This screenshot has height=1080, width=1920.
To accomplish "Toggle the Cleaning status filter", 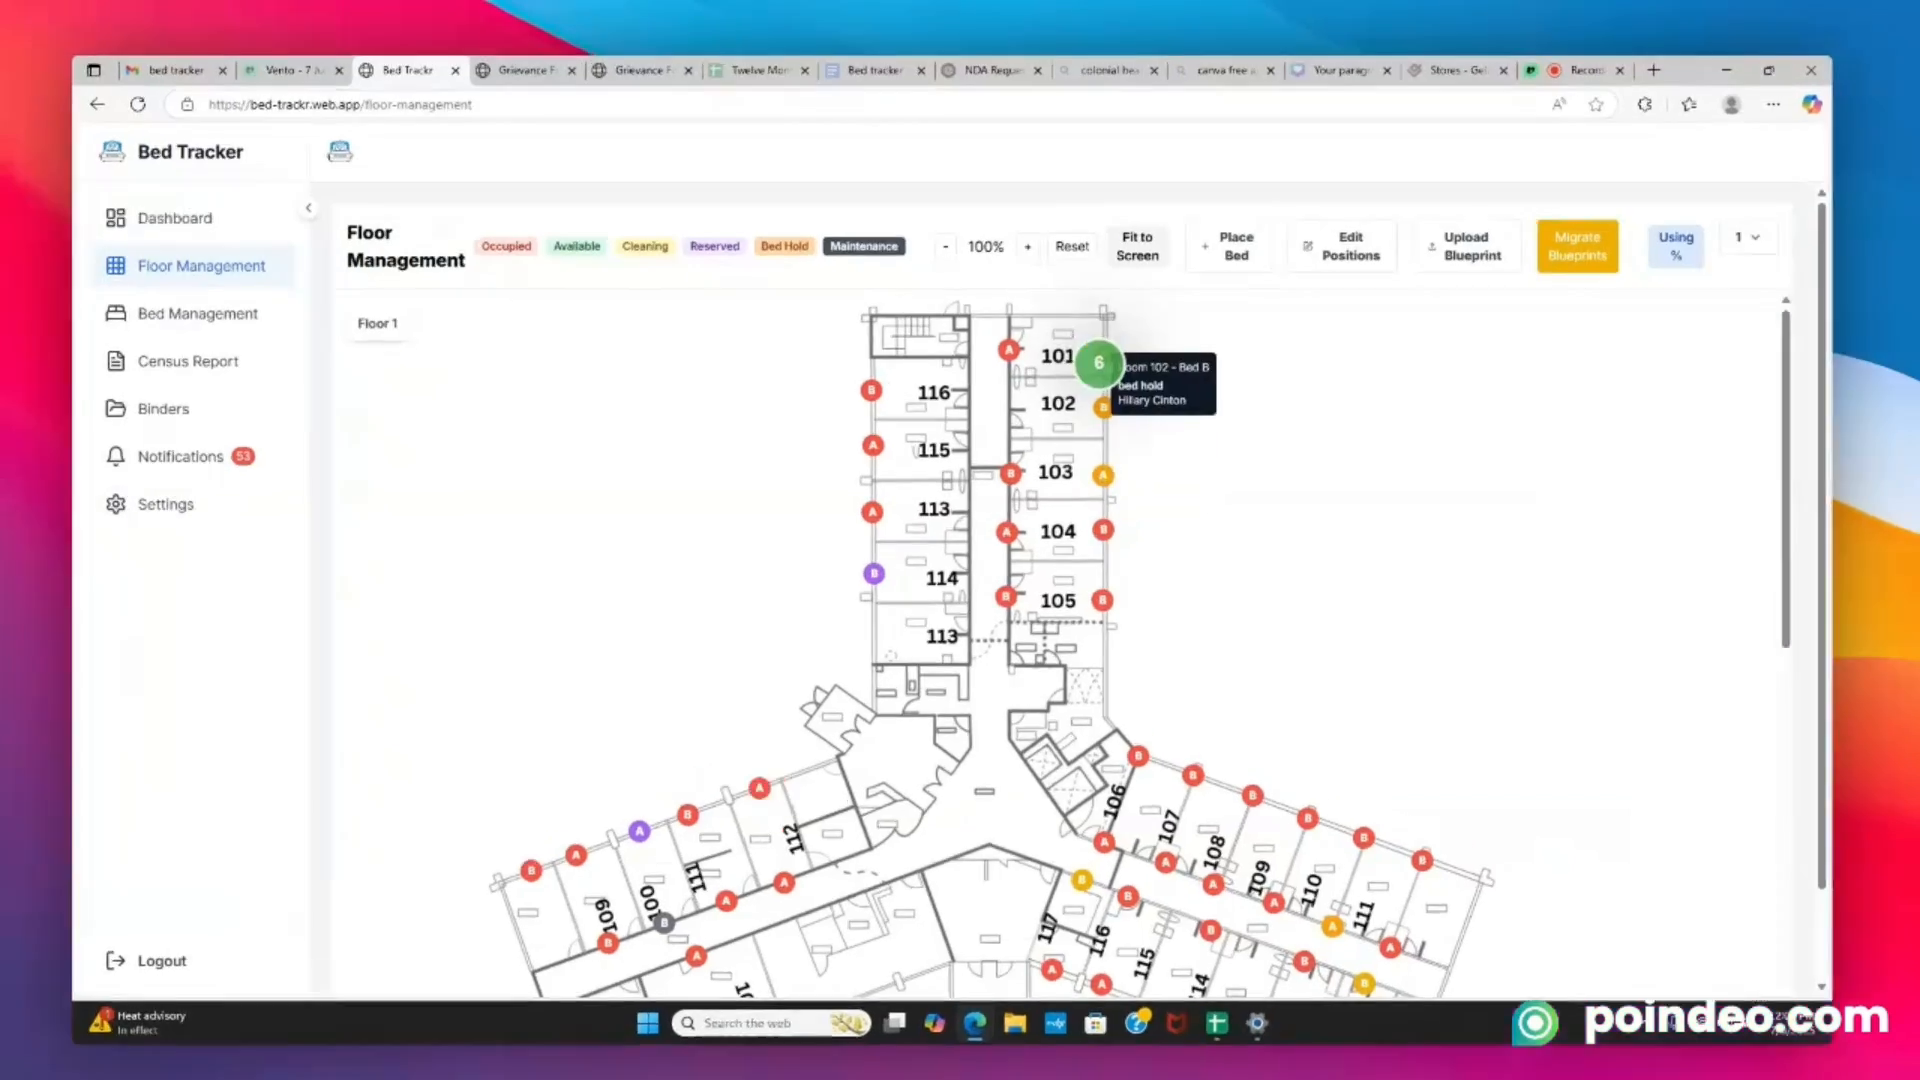I will pos(645,246).
